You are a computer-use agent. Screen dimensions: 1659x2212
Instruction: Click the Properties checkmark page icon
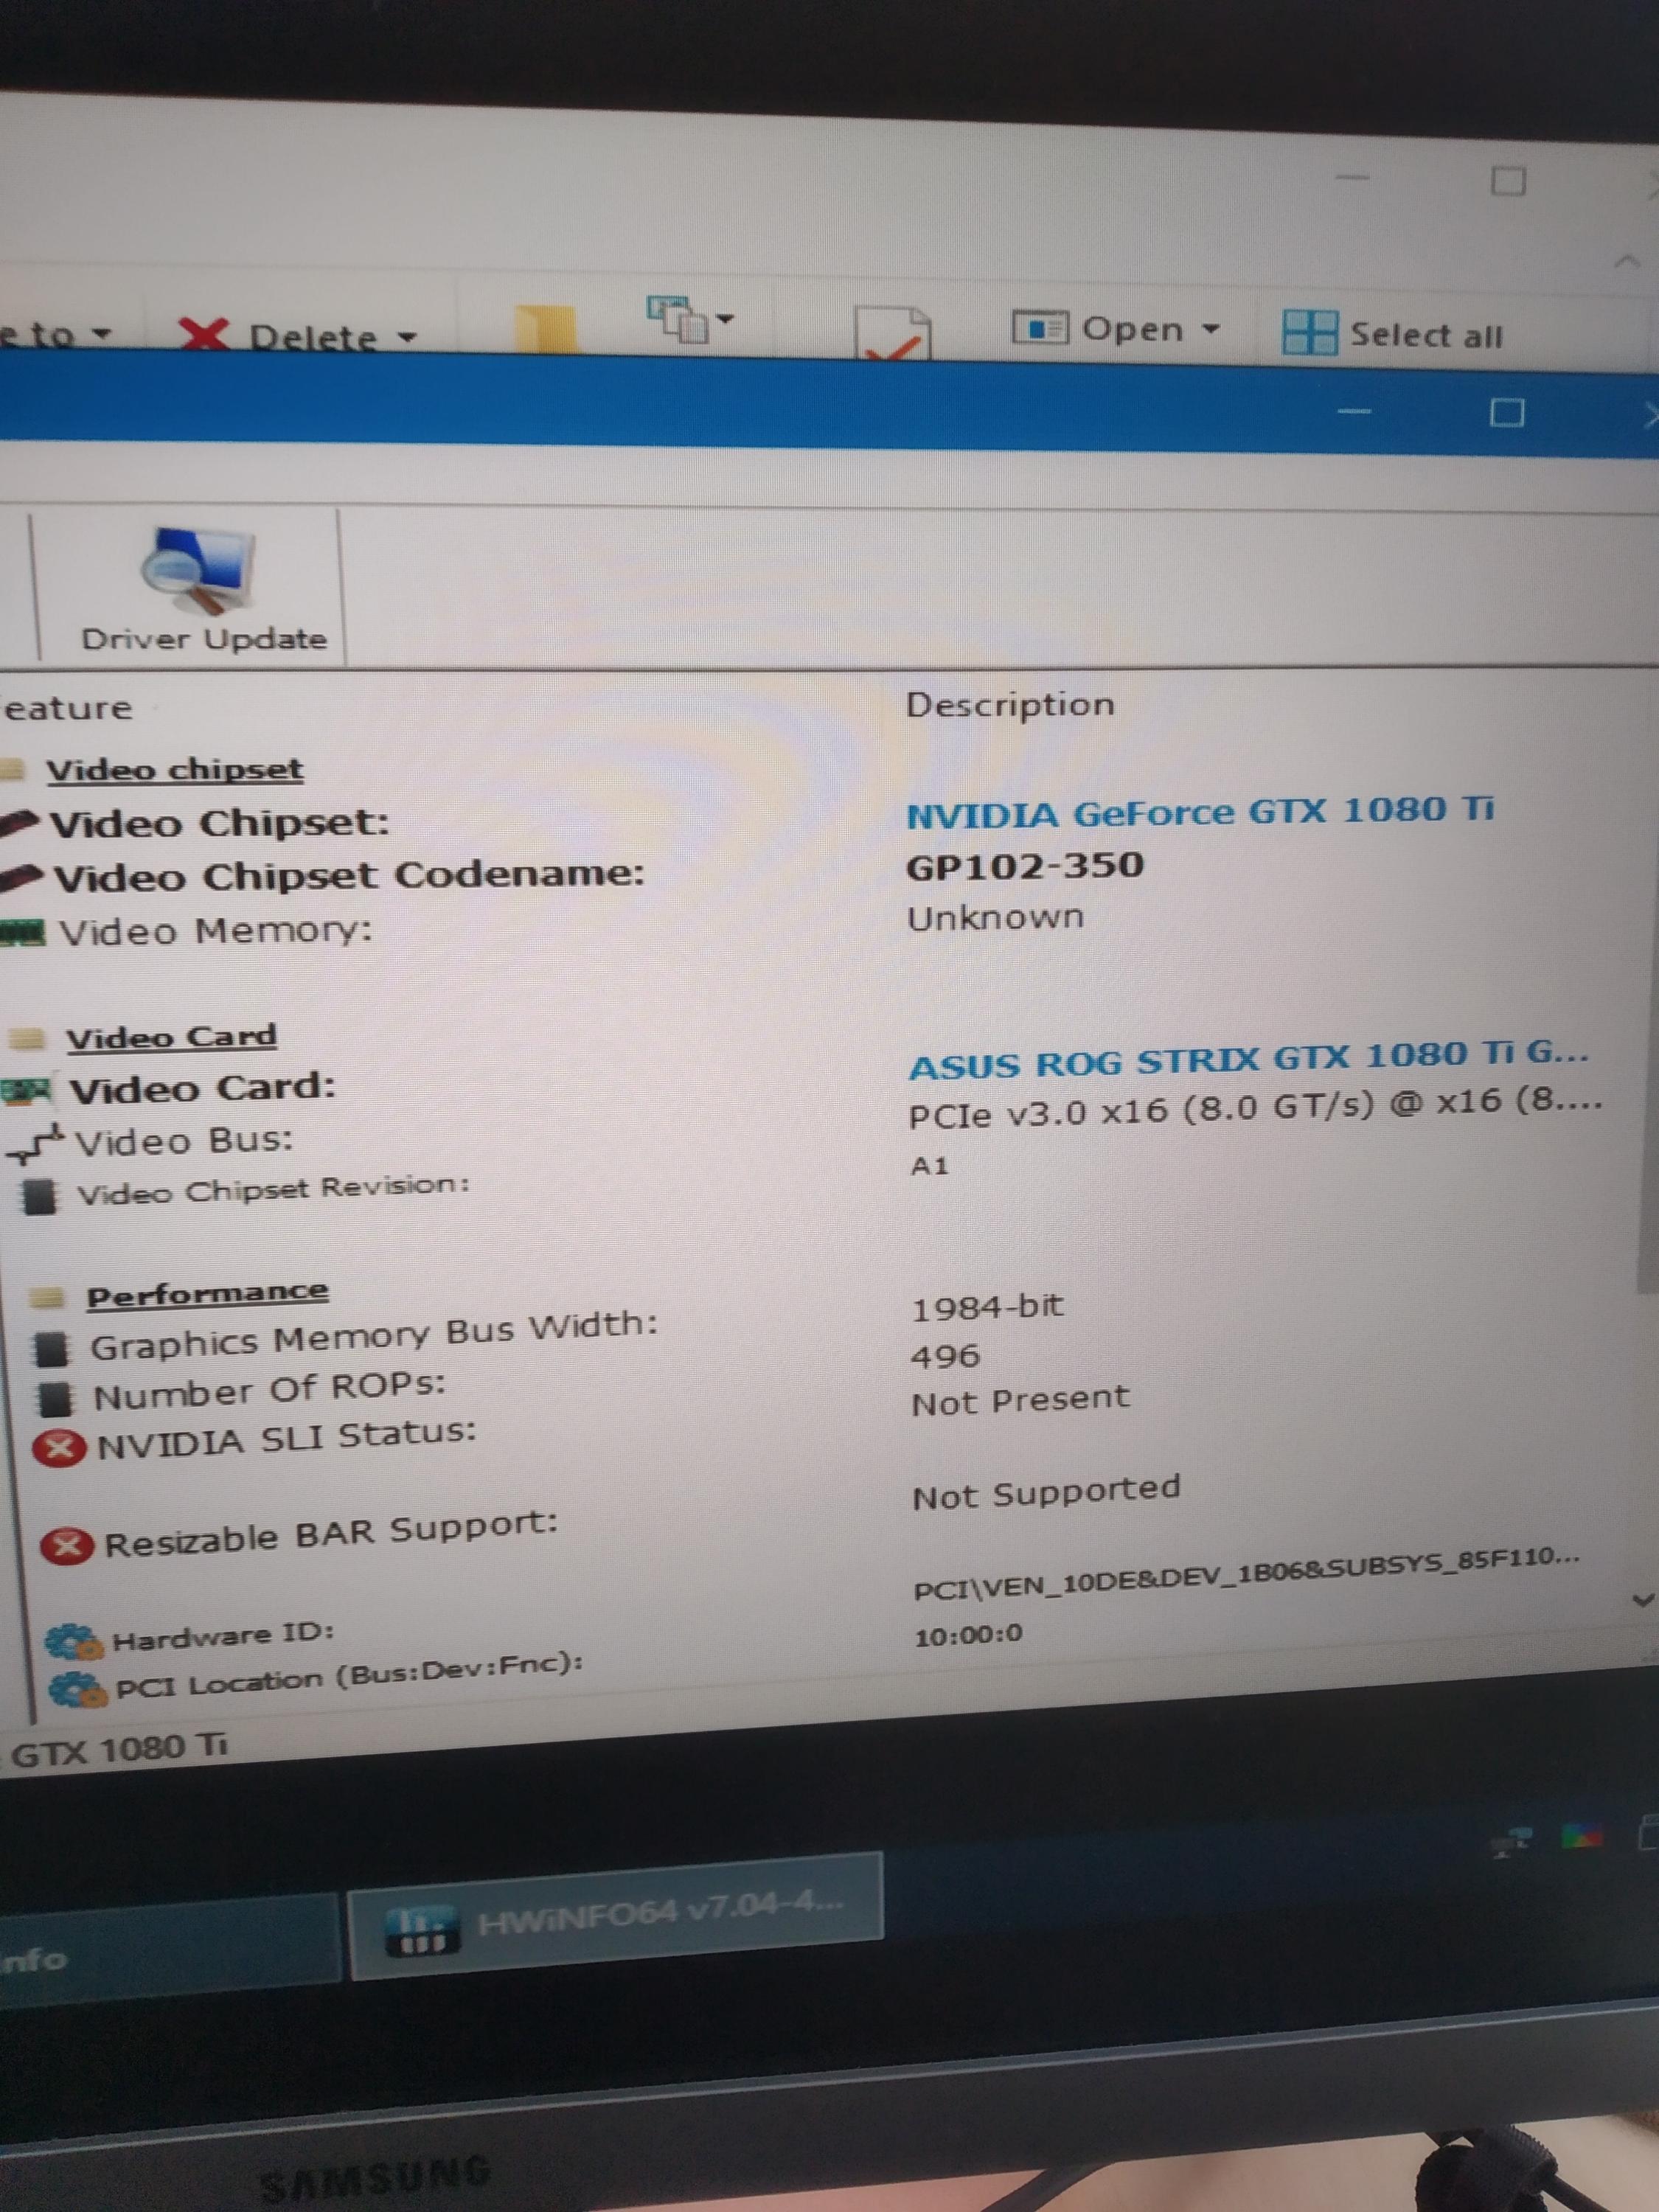892,335
